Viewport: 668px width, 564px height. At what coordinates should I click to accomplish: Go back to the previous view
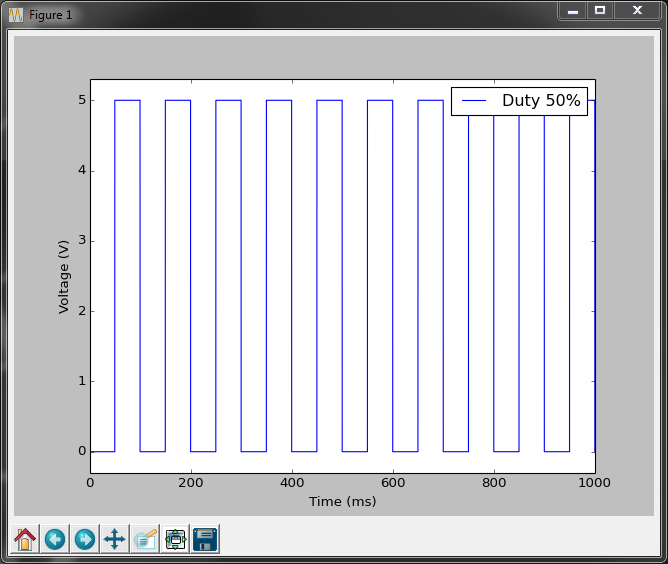pyautogui.click(x=55, y=540)
